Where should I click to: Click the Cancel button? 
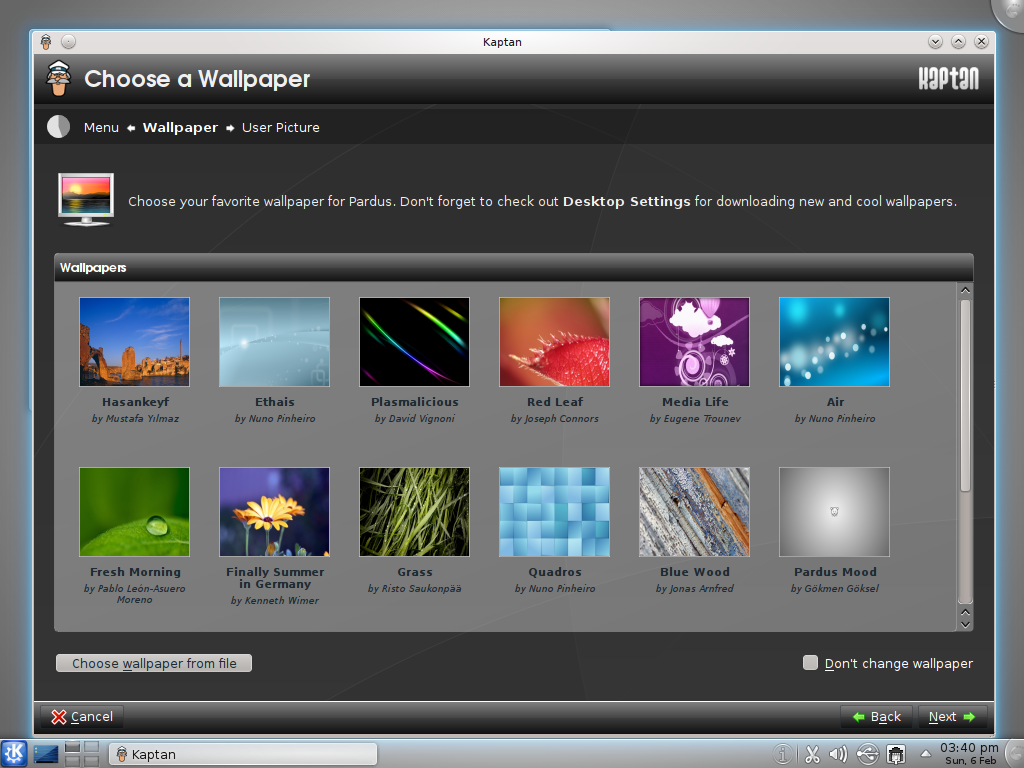click(82, 716)
